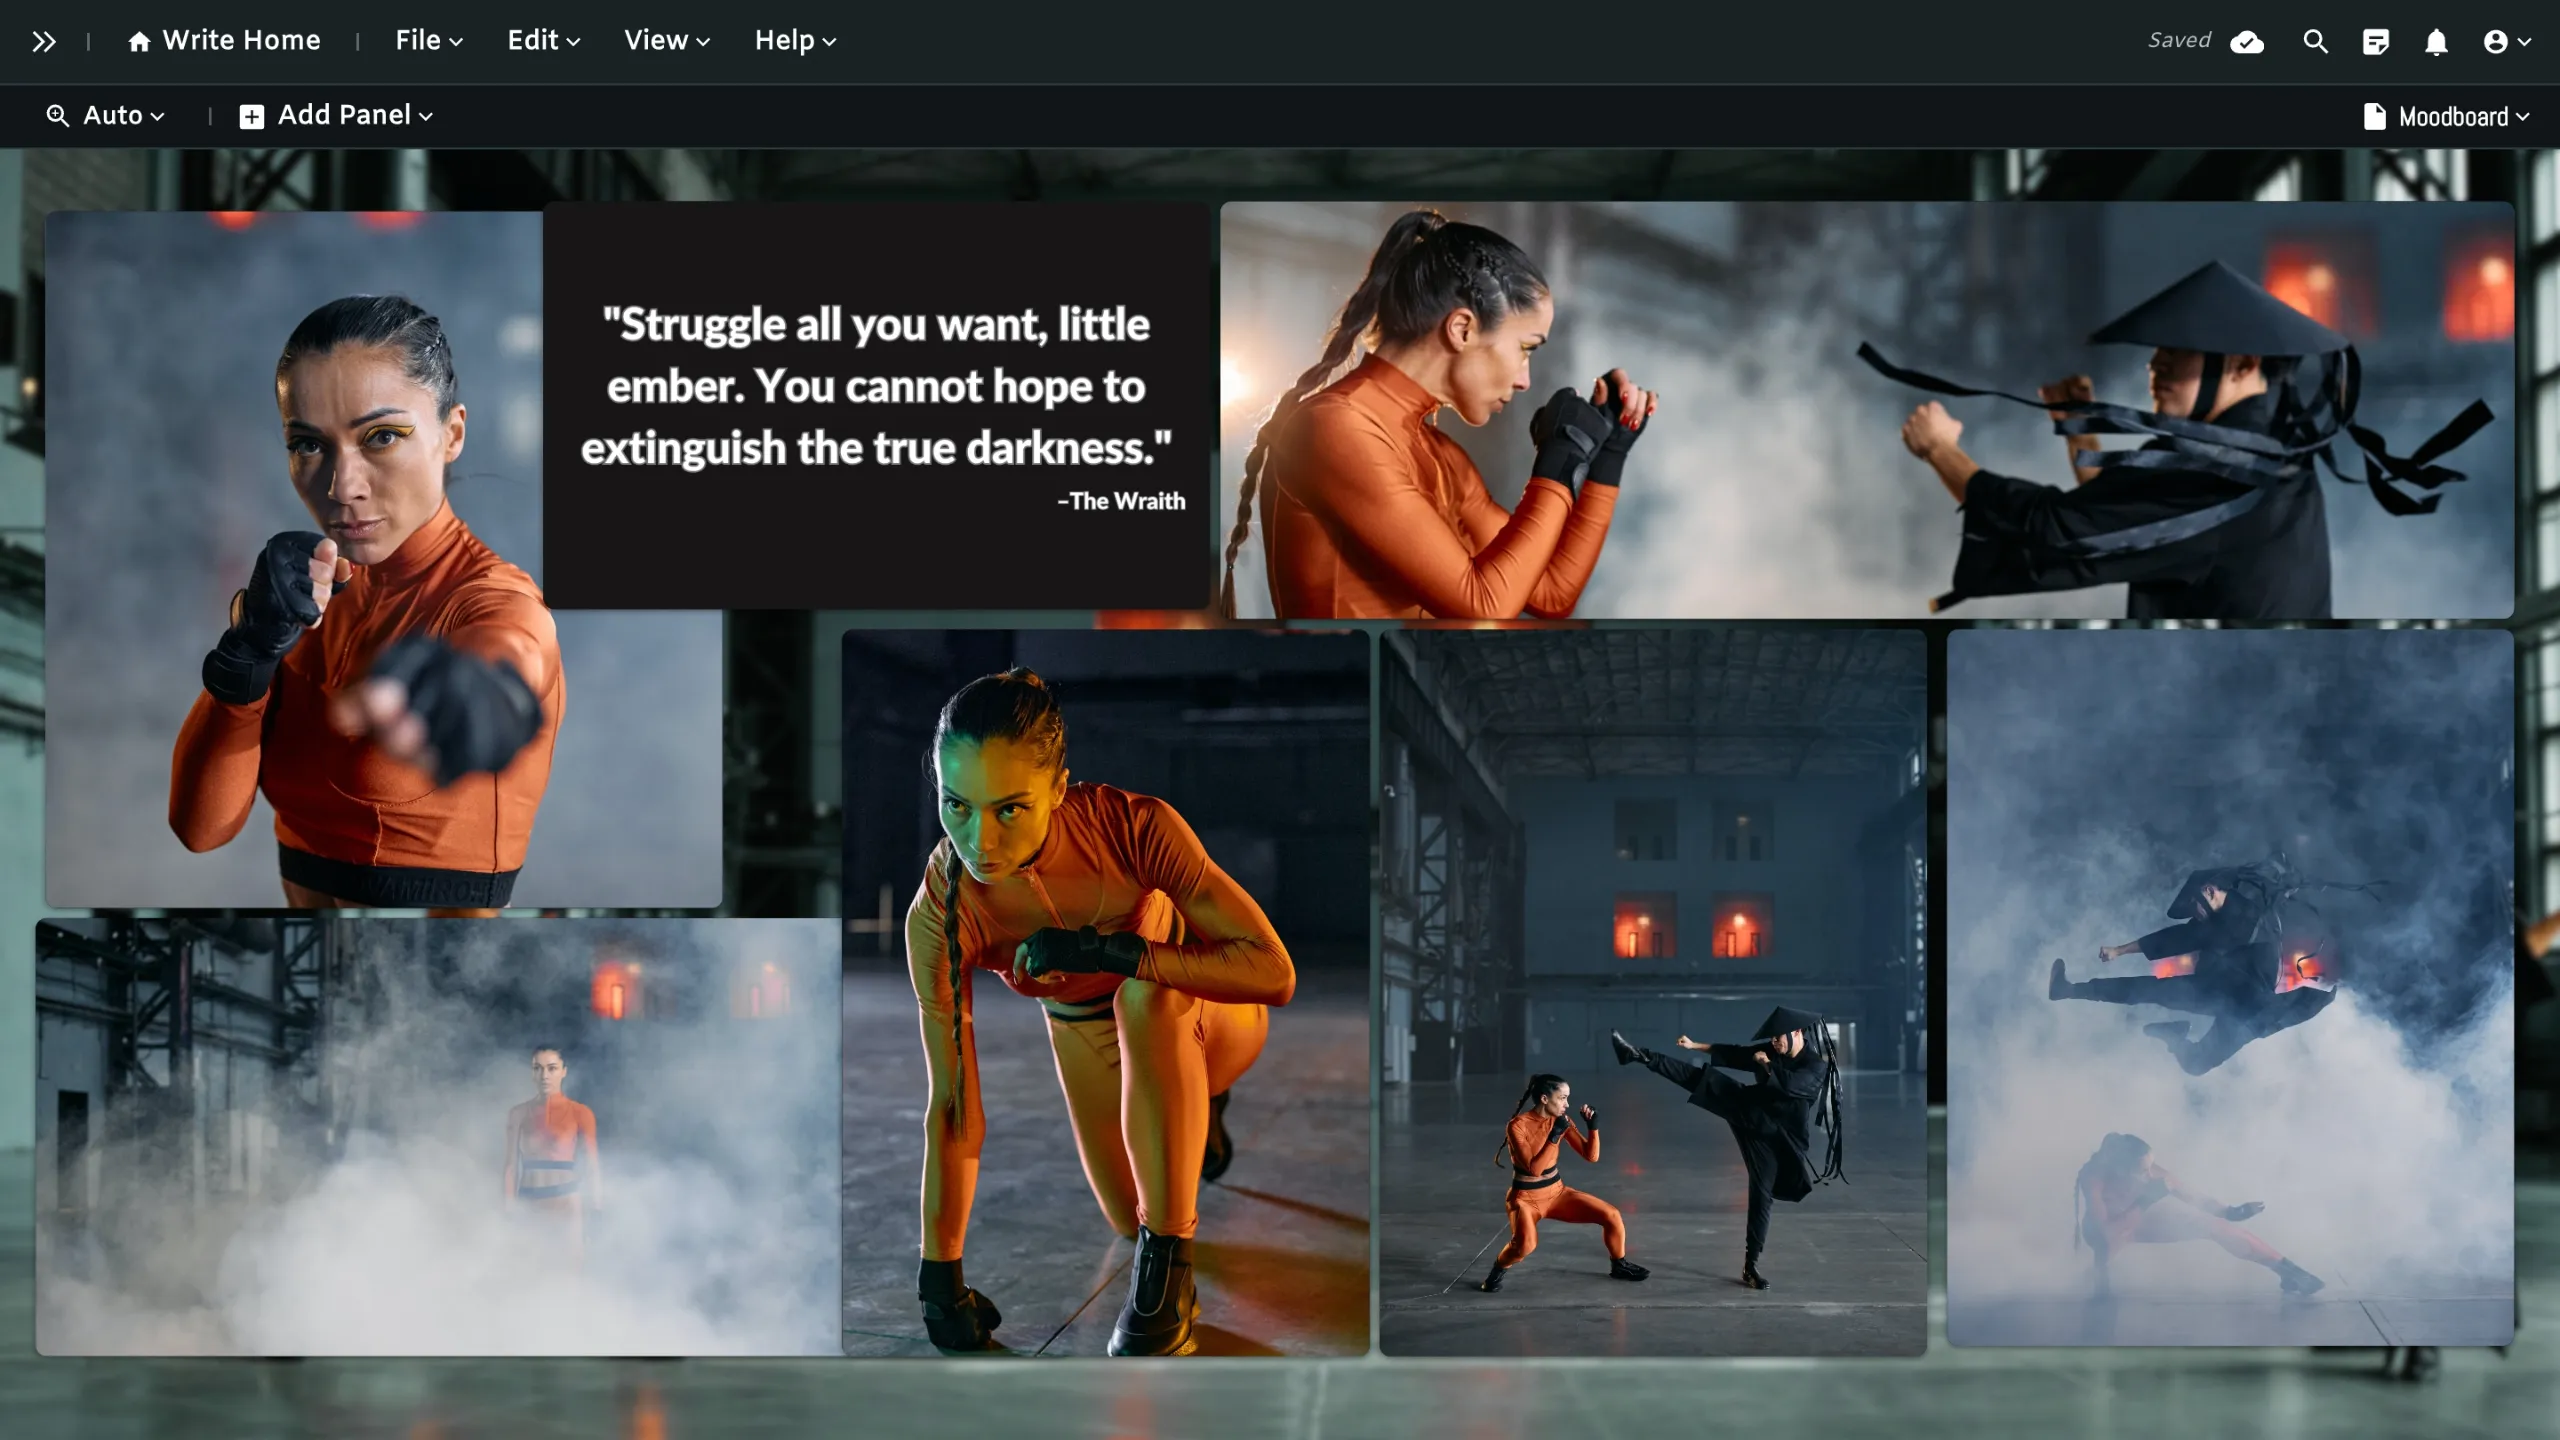
Task: Click the Moodboard document icon
Action: [2374, 116]
